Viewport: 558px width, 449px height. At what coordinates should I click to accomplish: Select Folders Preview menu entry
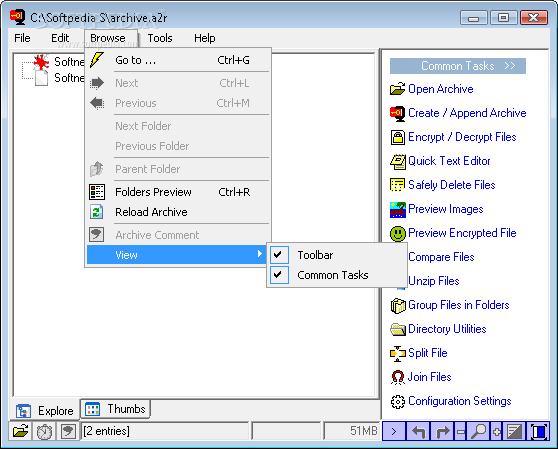click(x=178, y=192)
